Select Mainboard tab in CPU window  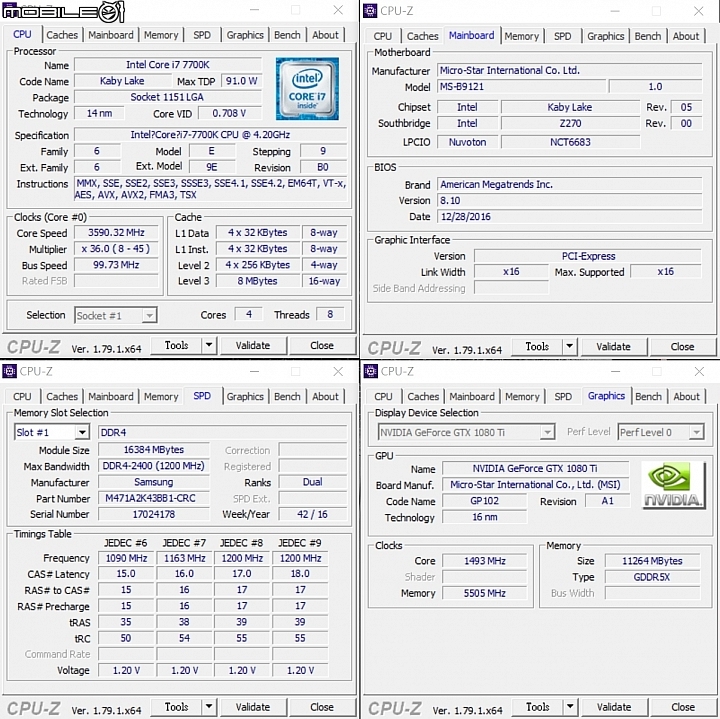pyautogui.click(x=111, y=35)
